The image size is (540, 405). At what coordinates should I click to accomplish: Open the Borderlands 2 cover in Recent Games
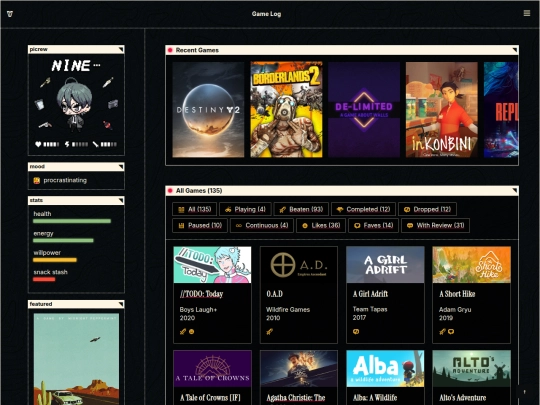point(286,110)
